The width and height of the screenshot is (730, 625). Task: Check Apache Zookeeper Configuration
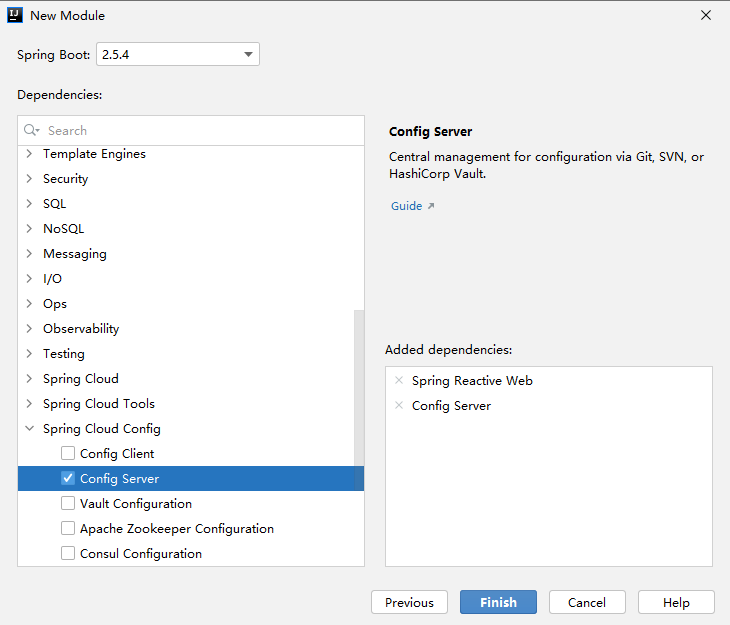68,528
